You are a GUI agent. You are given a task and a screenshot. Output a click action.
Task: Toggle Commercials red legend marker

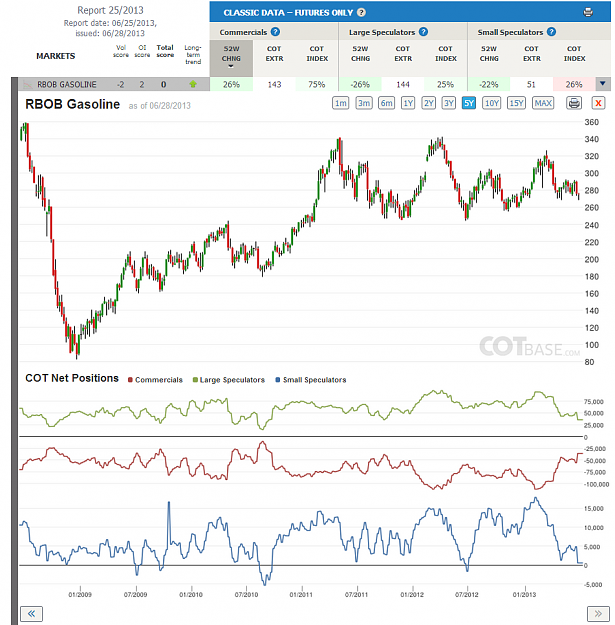coord(130,380)
